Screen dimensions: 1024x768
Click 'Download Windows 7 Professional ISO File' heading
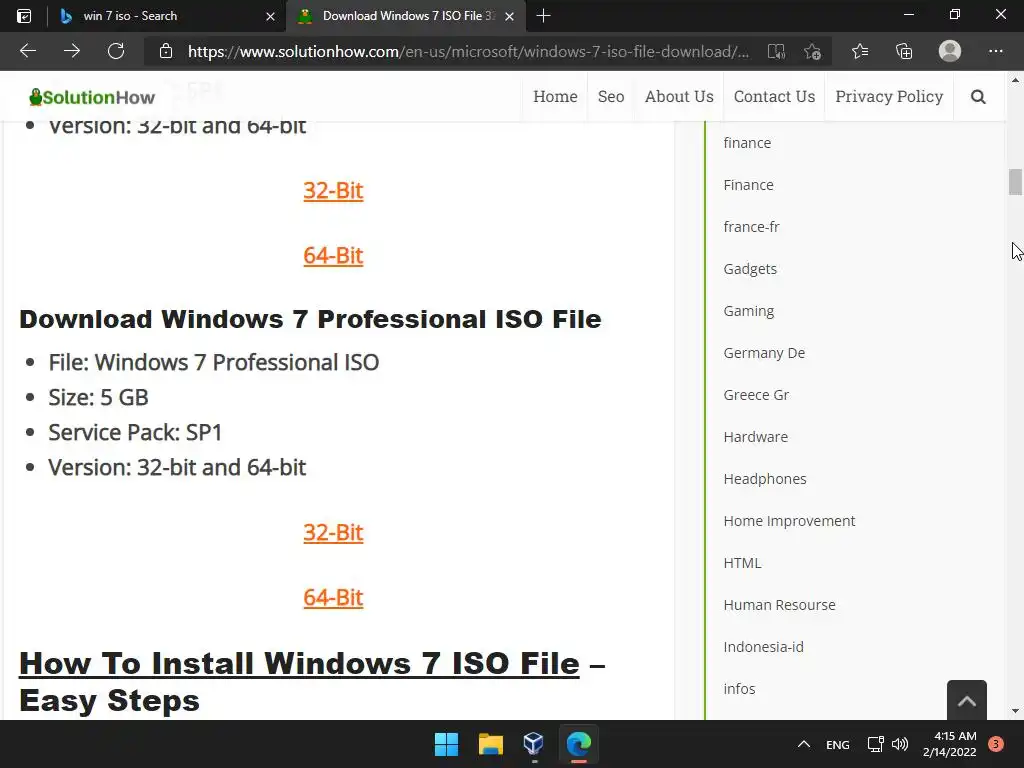(310, 319)
